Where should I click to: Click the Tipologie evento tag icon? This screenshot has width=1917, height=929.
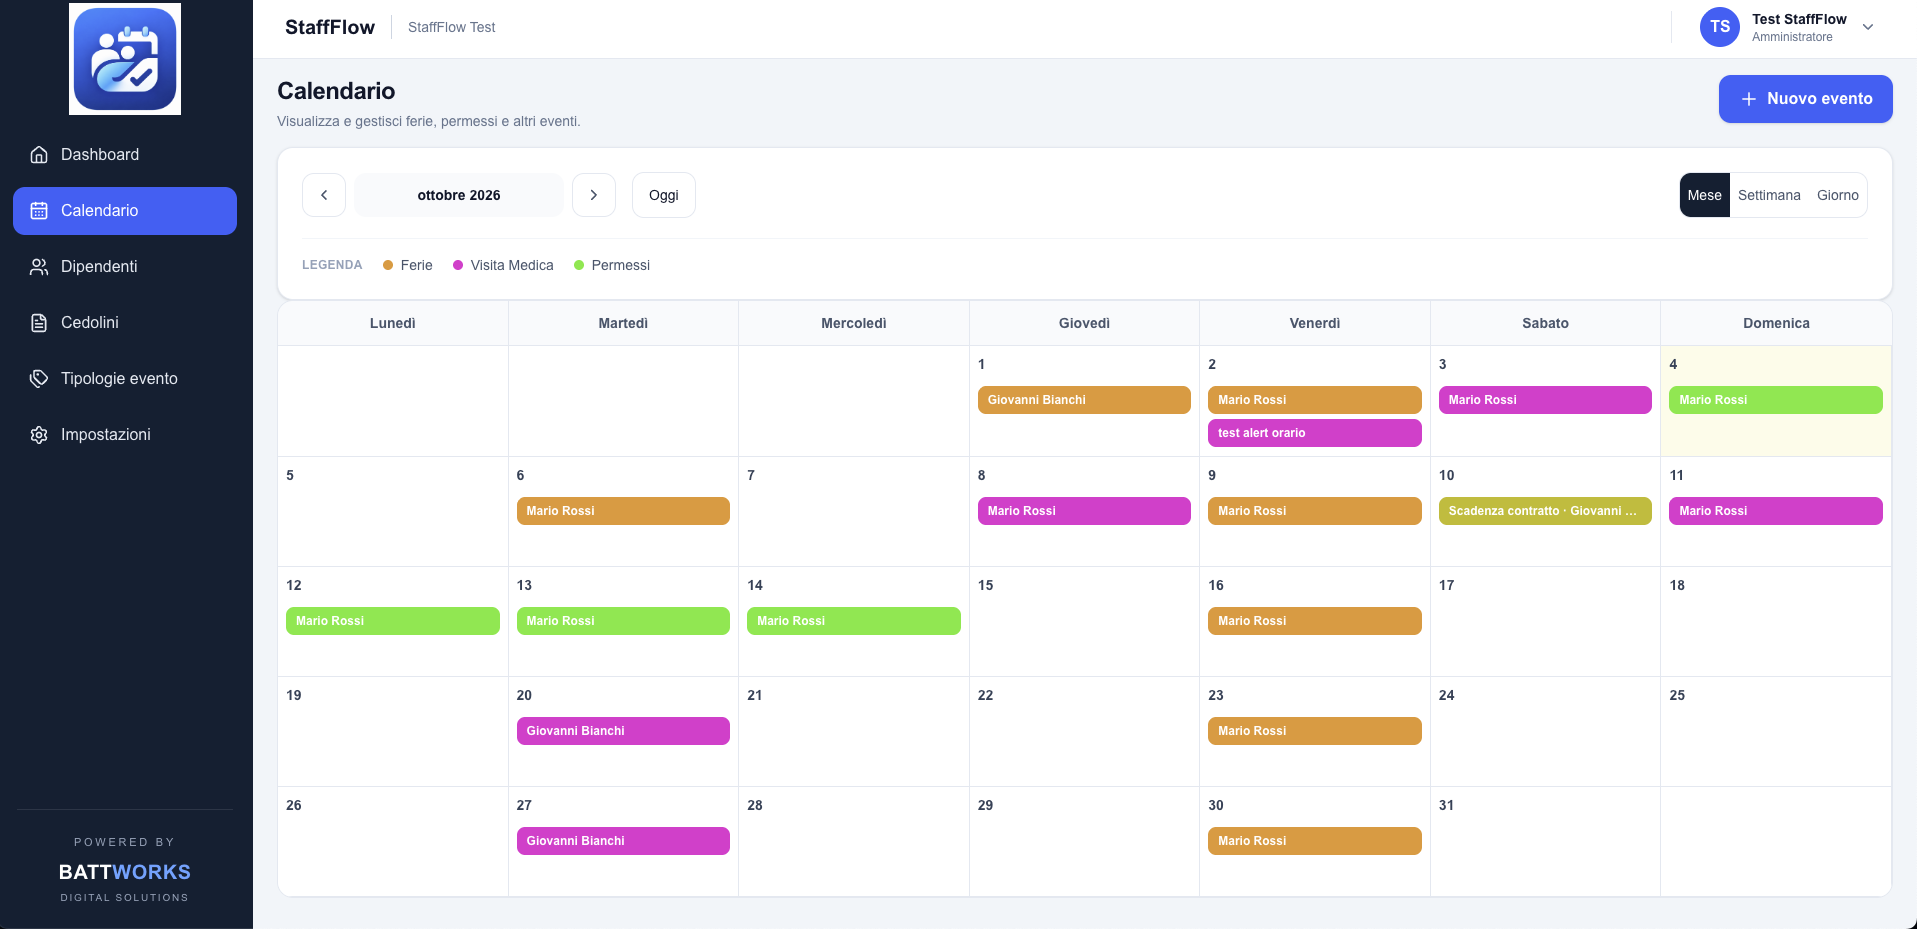tap(39, 379)
